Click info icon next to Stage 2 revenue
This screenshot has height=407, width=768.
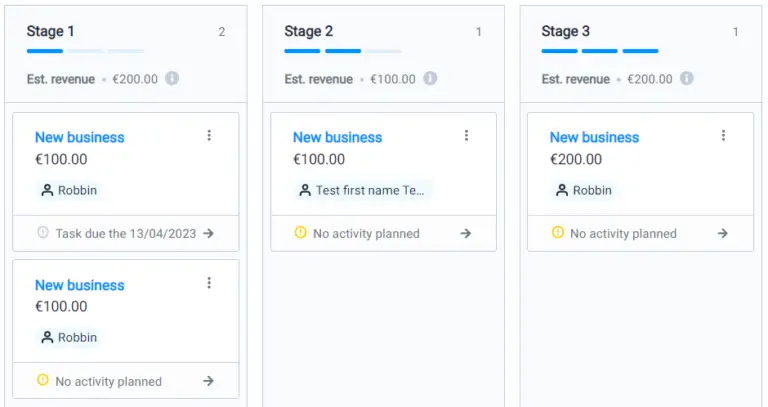(x=430, y=79)
